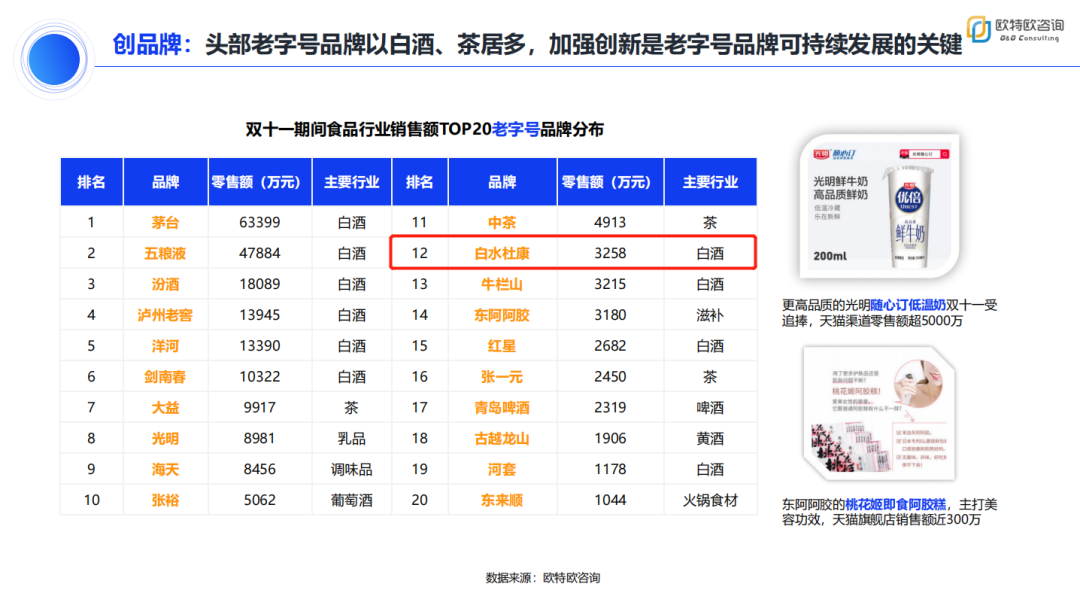Click industry cell 啤酒
This screenshot has width=1080, height=599.
[x=710, y=408]
